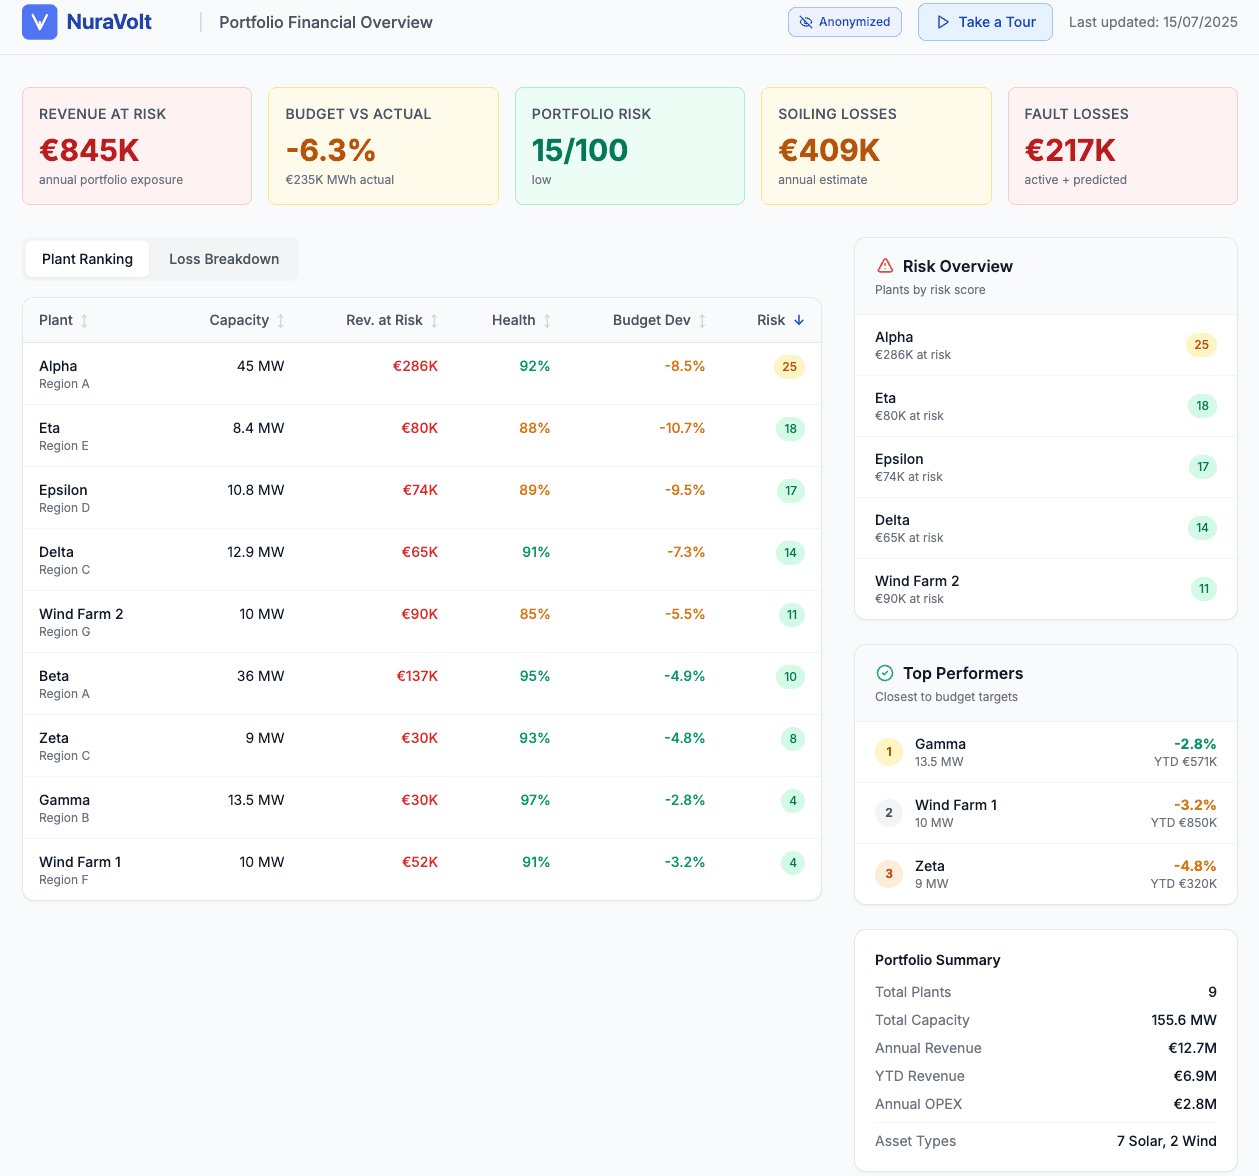Sort the table by Plant name
The width and height of the screenshot is (1259, 1176).
tap(62, 320)
